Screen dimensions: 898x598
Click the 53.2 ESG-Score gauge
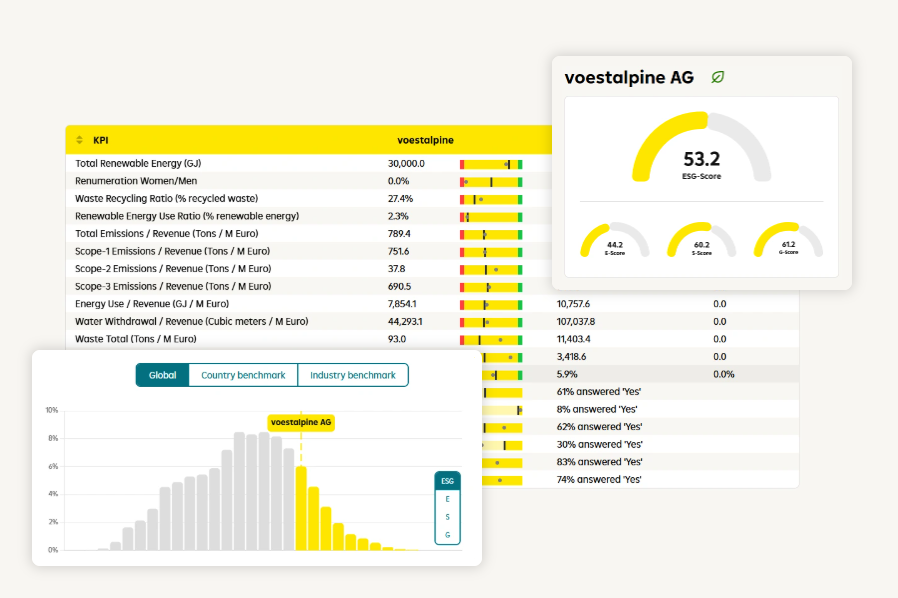click(x=702, y=148)
